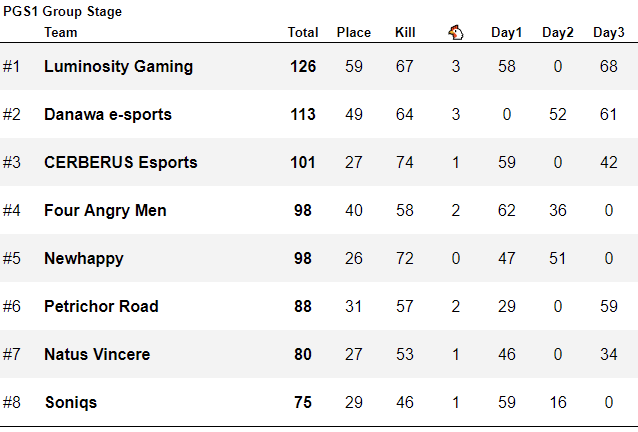Click Soniqs' total score 75
Screen dimensions: 638x432
point(303,403)
